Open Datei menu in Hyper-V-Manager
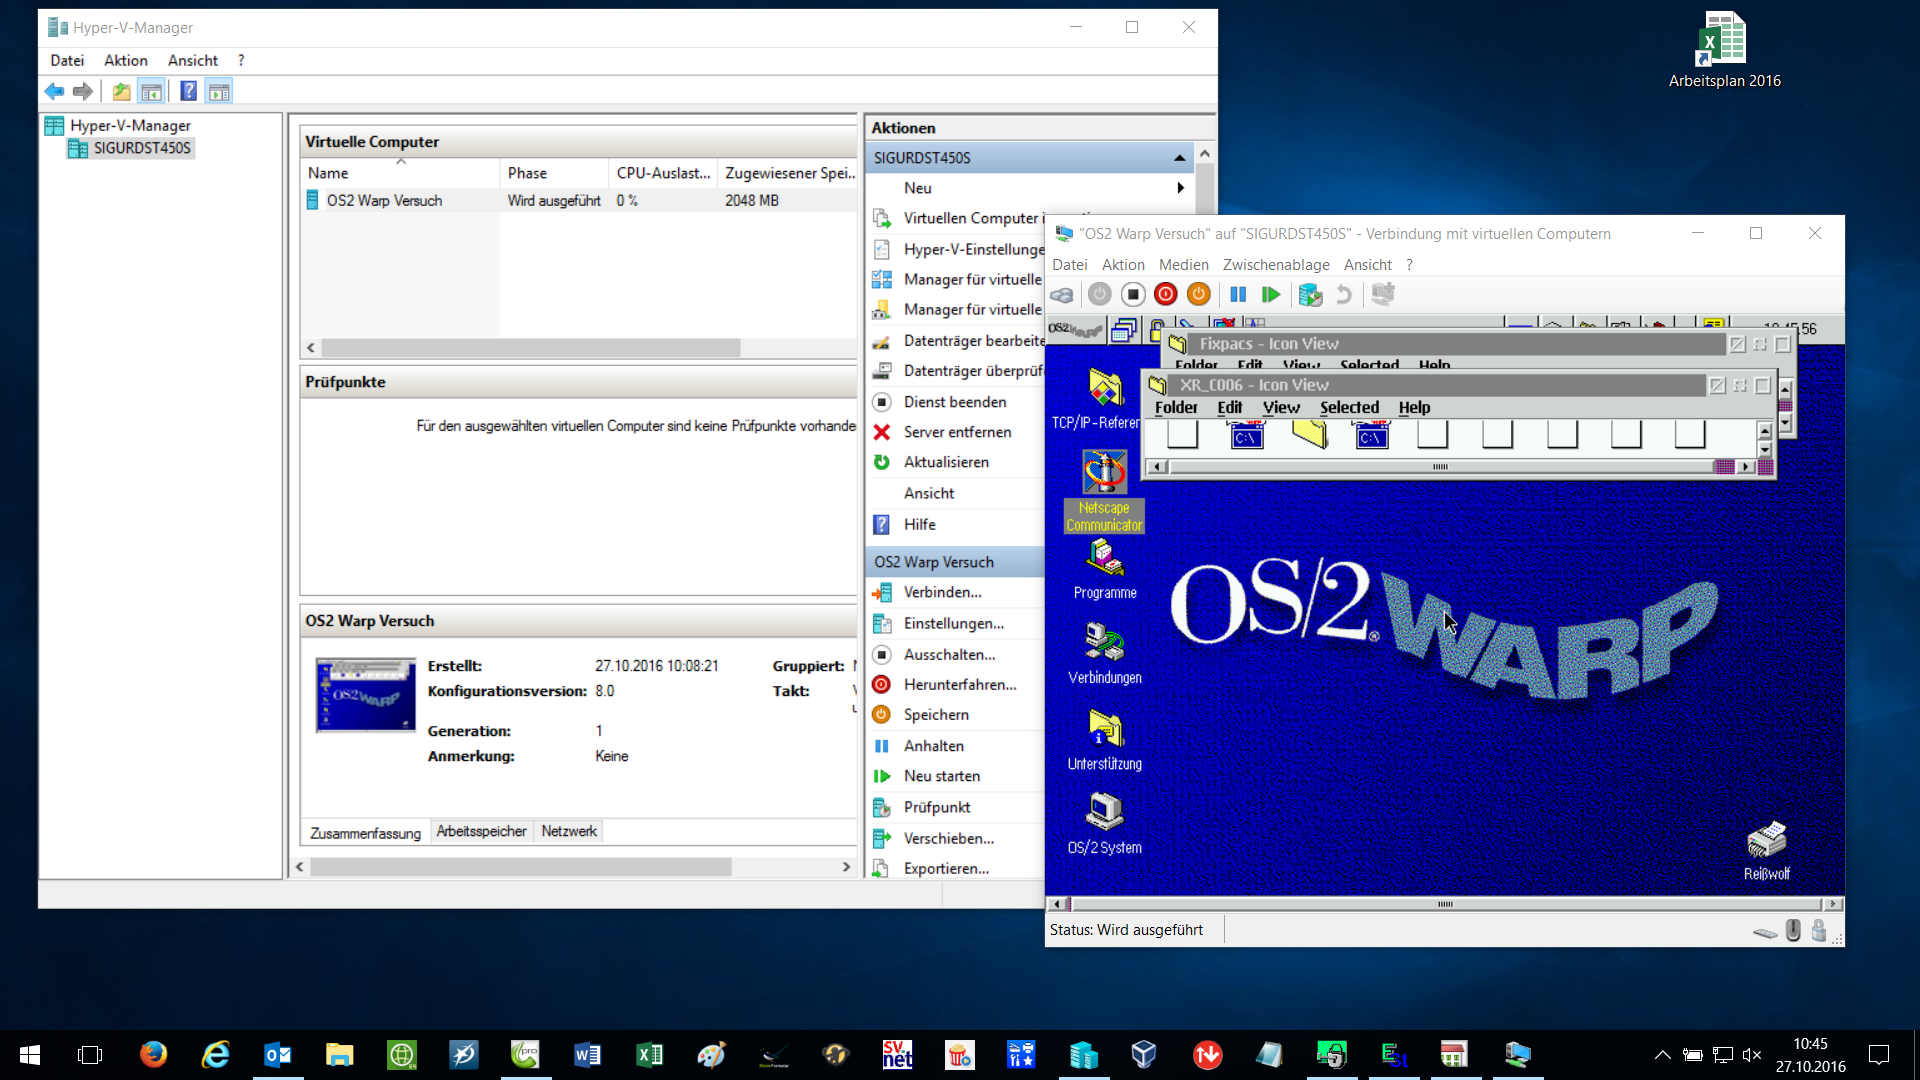Viewport: 1920px width, 1080px height. click(67, 60)
